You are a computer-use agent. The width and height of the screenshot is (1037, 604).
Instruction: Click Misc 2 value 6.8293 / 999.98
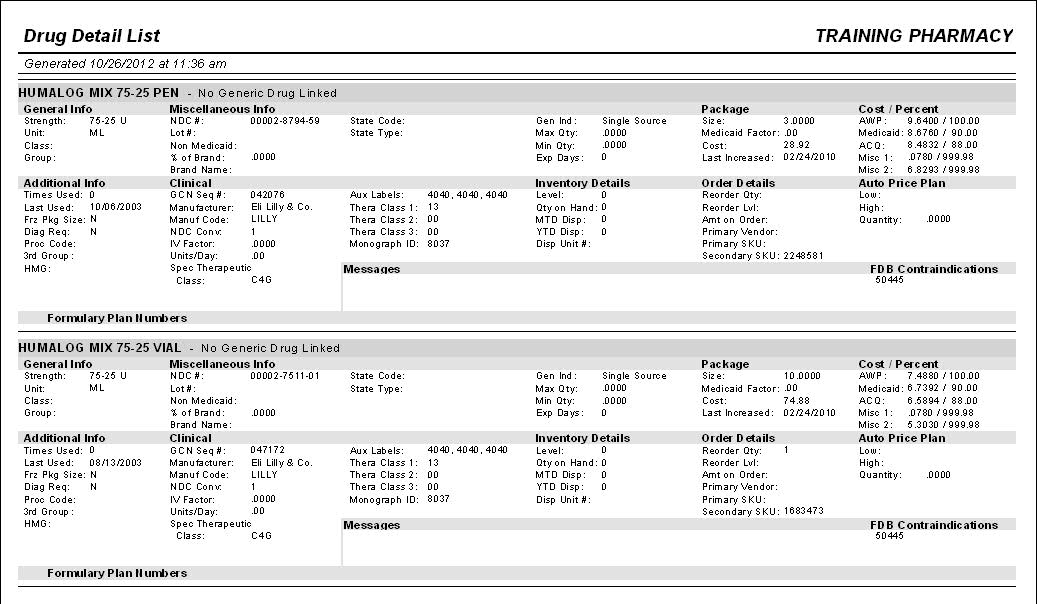[x=944, y=169]
